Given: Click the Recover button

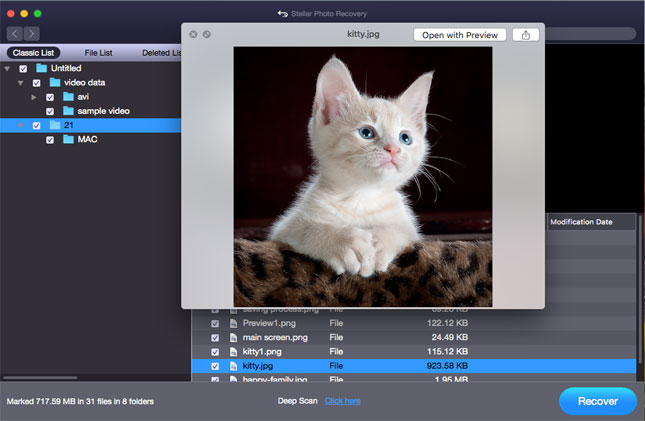Looking at the screenshot, I should tap(598, 401).
